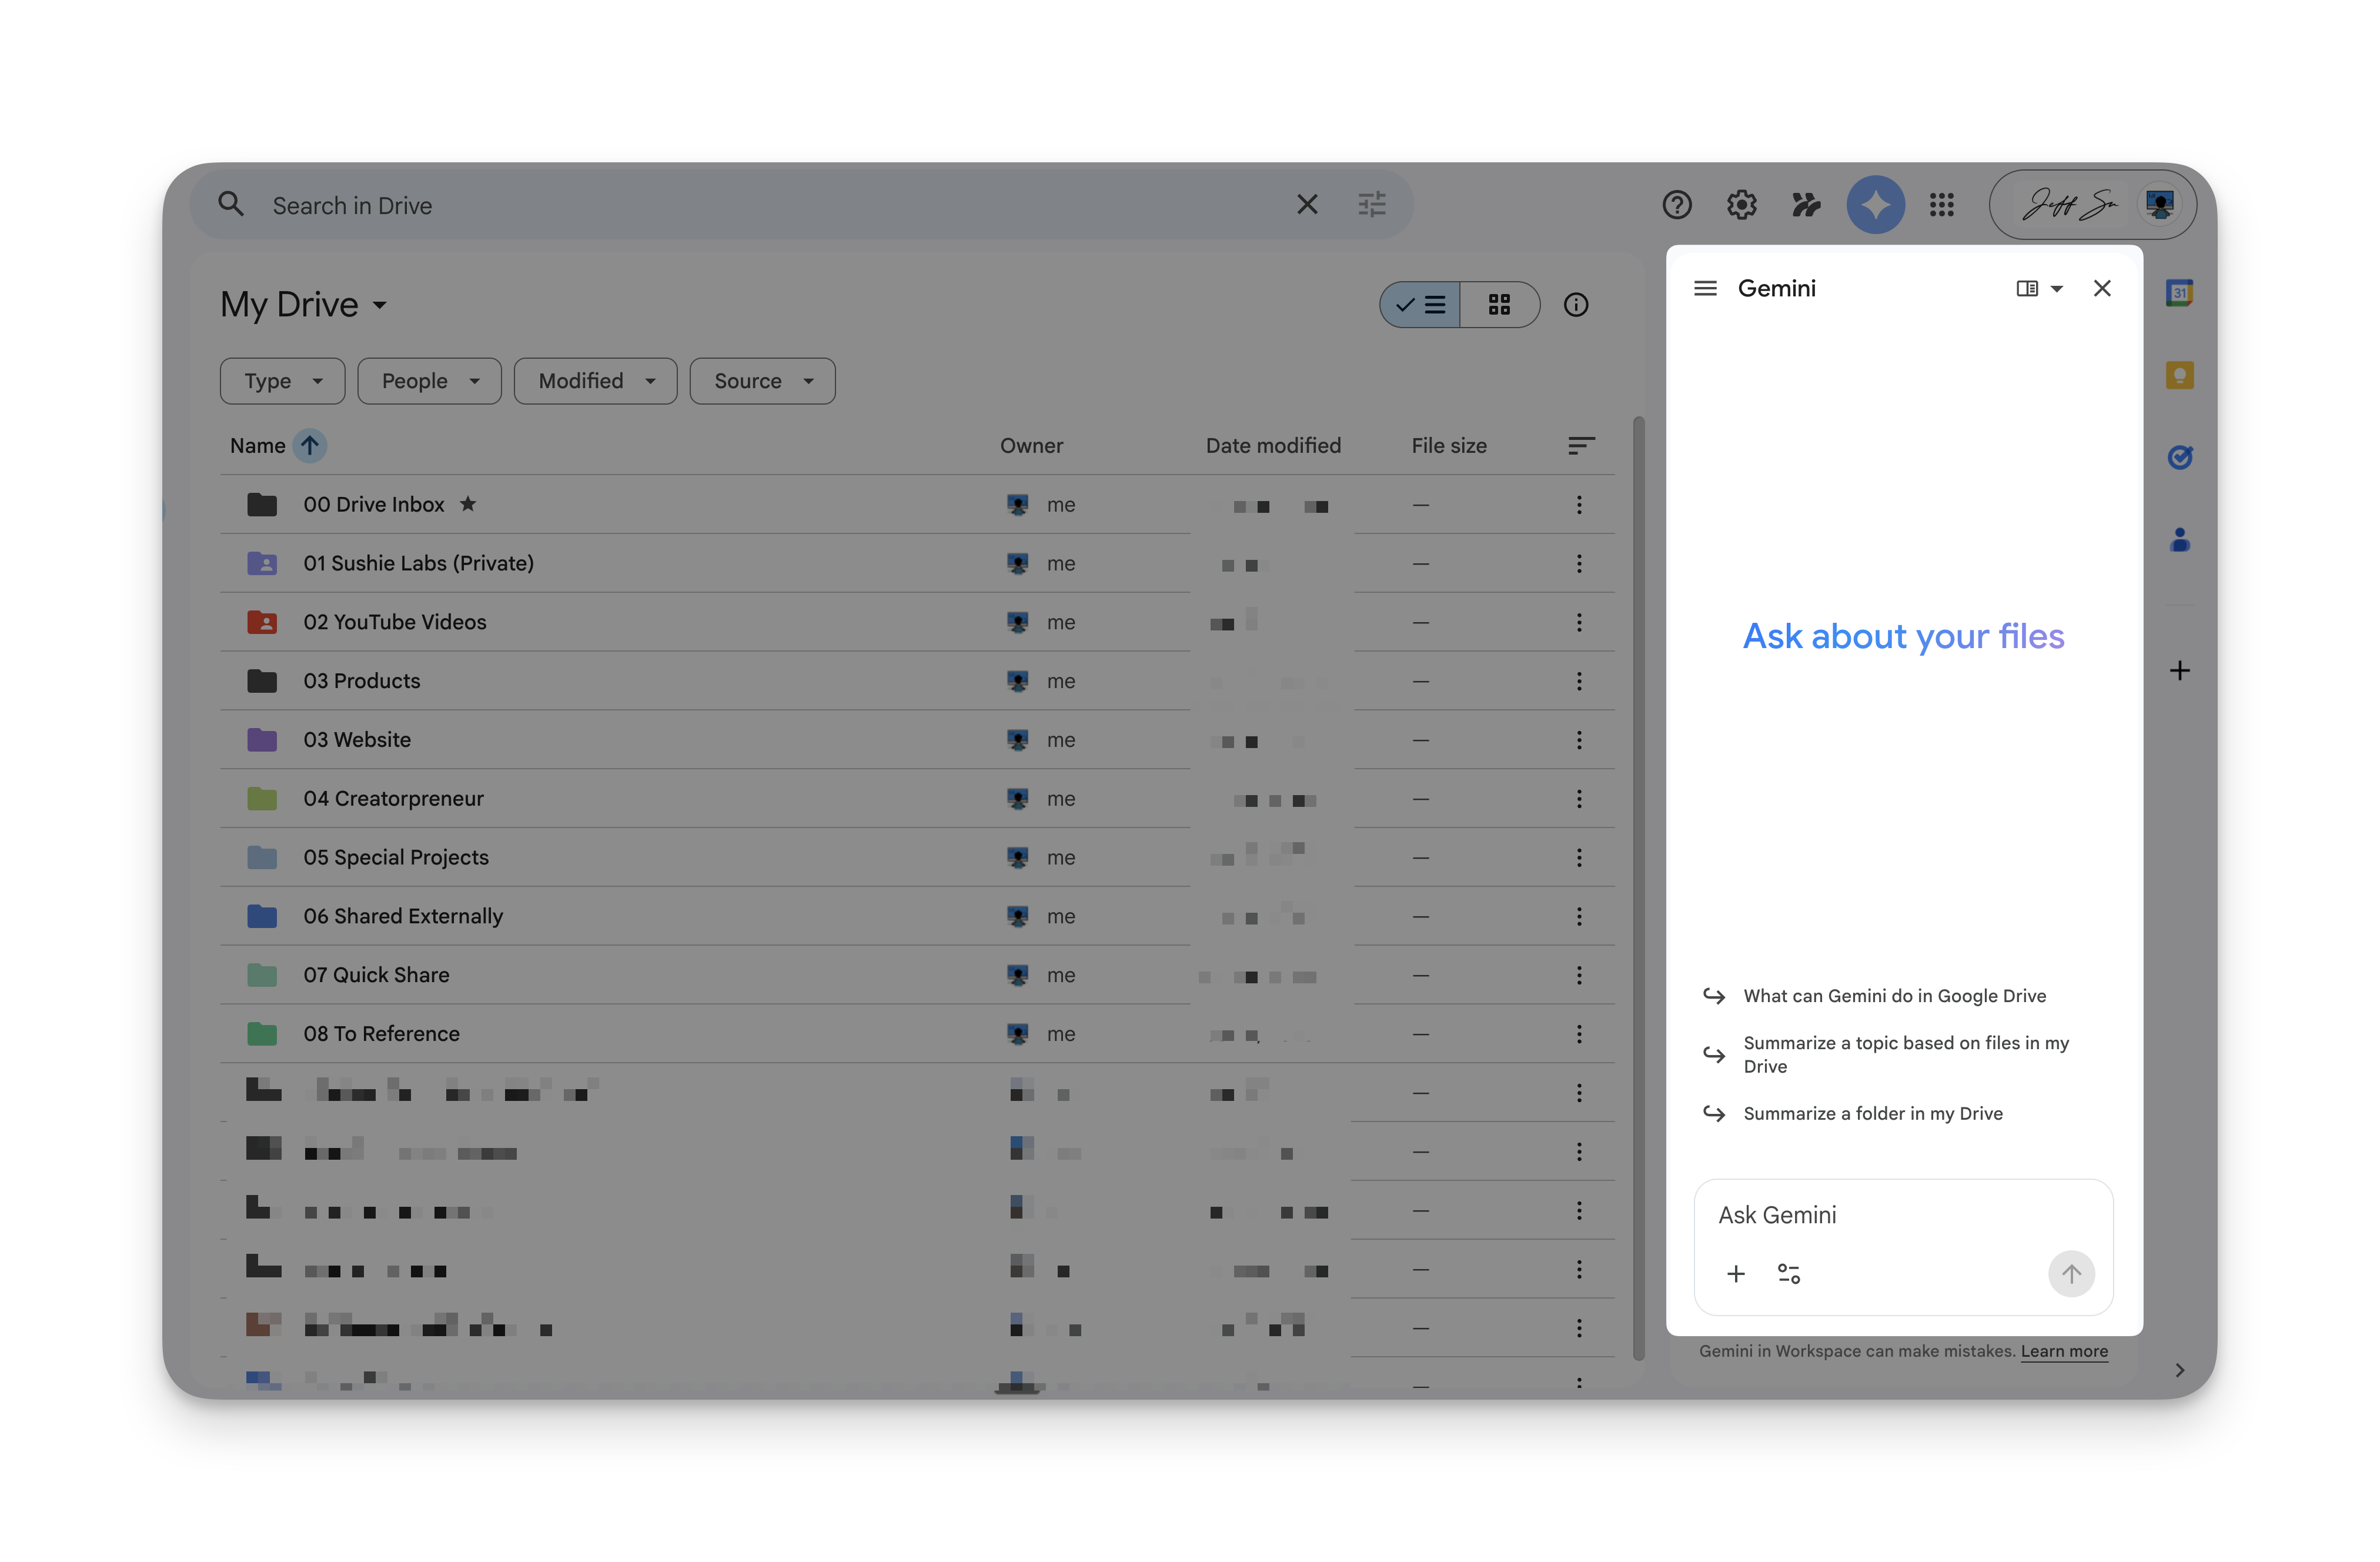Click the Ask Gemini input field
Screen dimensions: 2380x1562
click(x=1903, y=1215)
